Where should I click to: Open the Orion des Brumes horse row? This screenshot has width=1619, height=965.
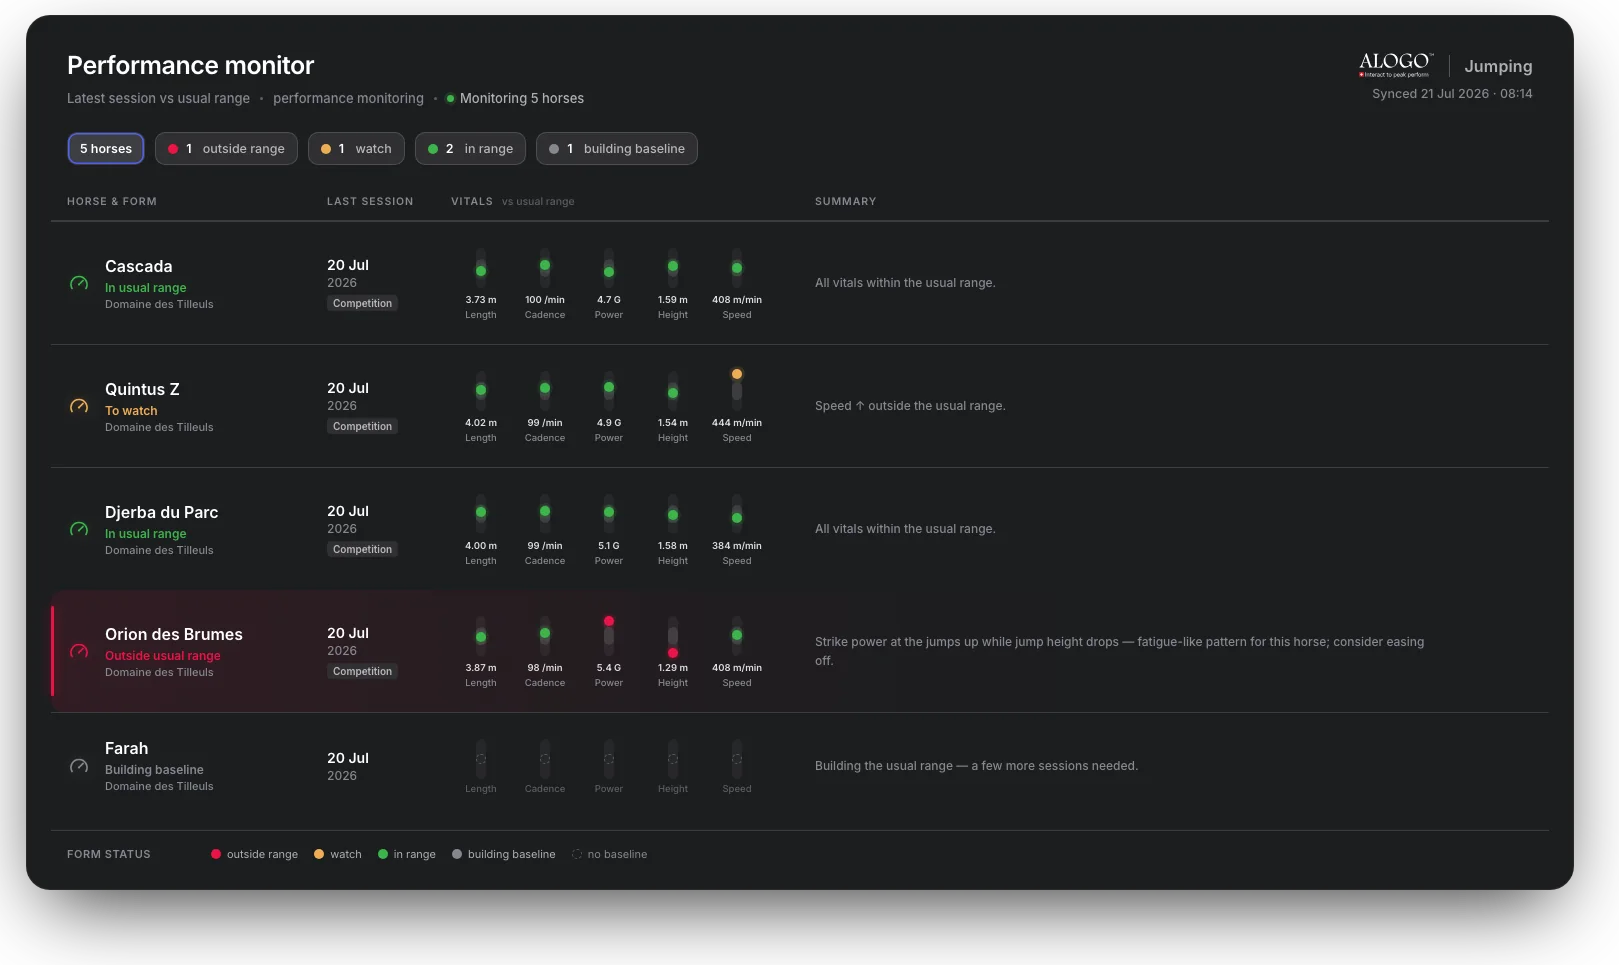(800, 651)
